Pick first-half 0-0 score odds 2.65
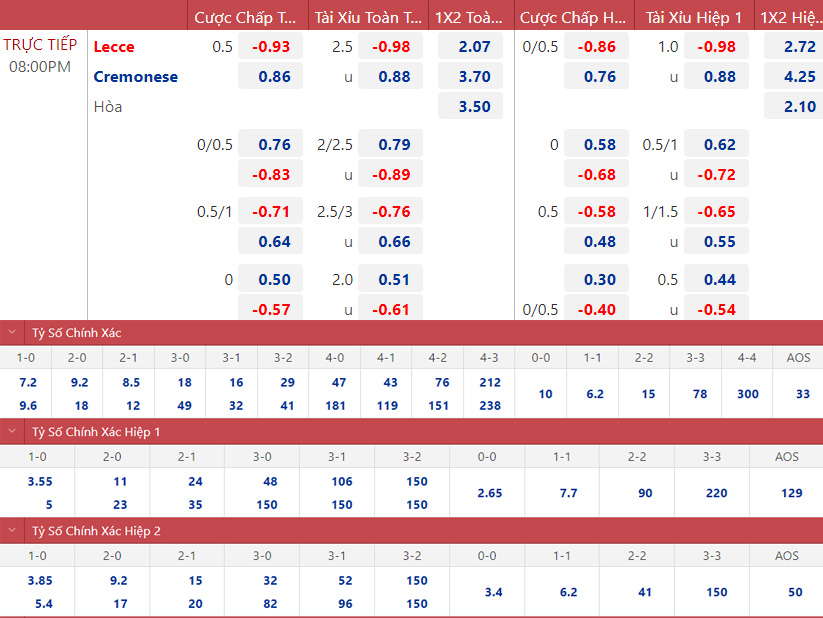 (487, 493)
